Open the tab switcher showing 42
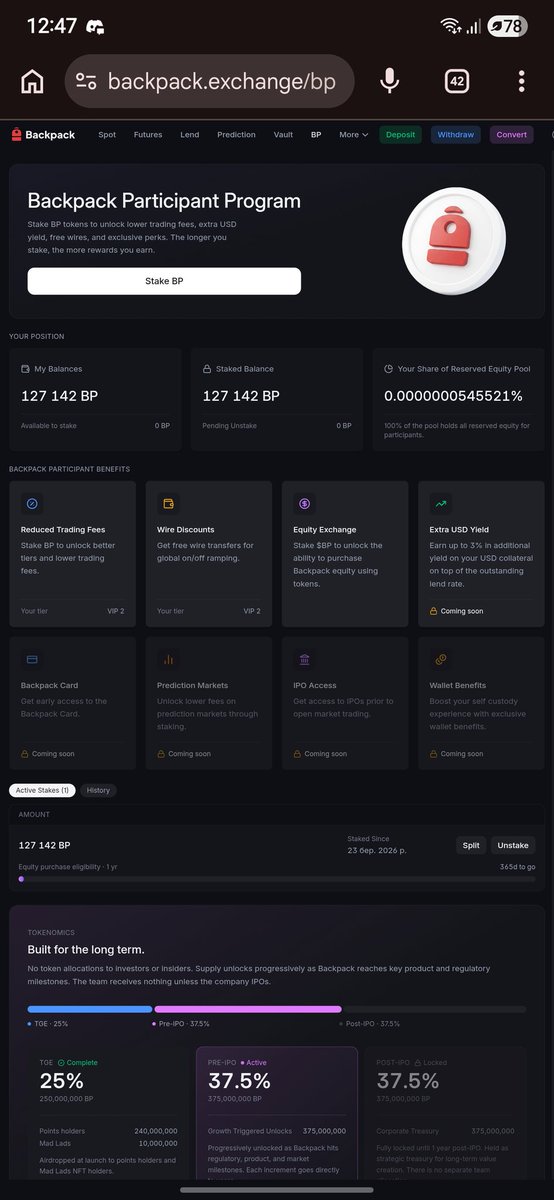 point(457,81)
